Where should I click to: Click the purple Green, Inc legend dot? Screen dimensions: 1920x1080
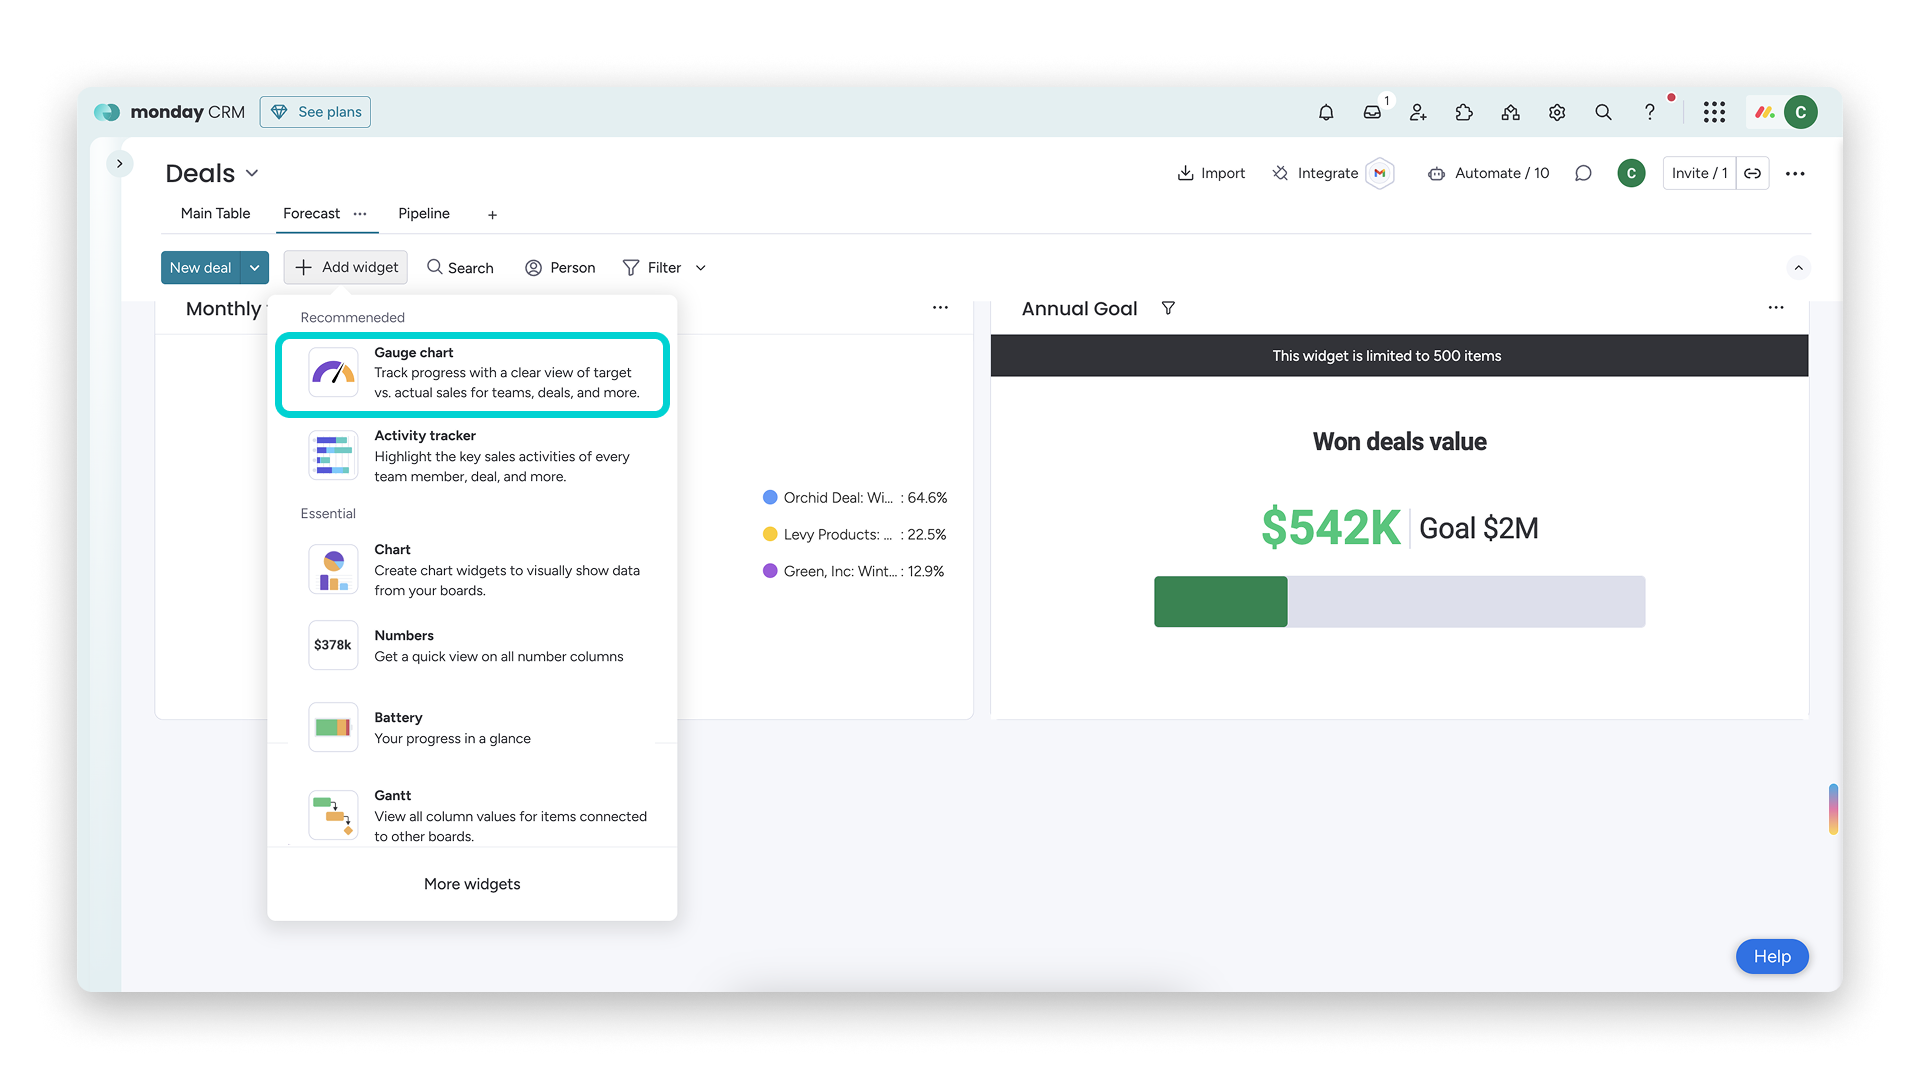pos(770,571)
